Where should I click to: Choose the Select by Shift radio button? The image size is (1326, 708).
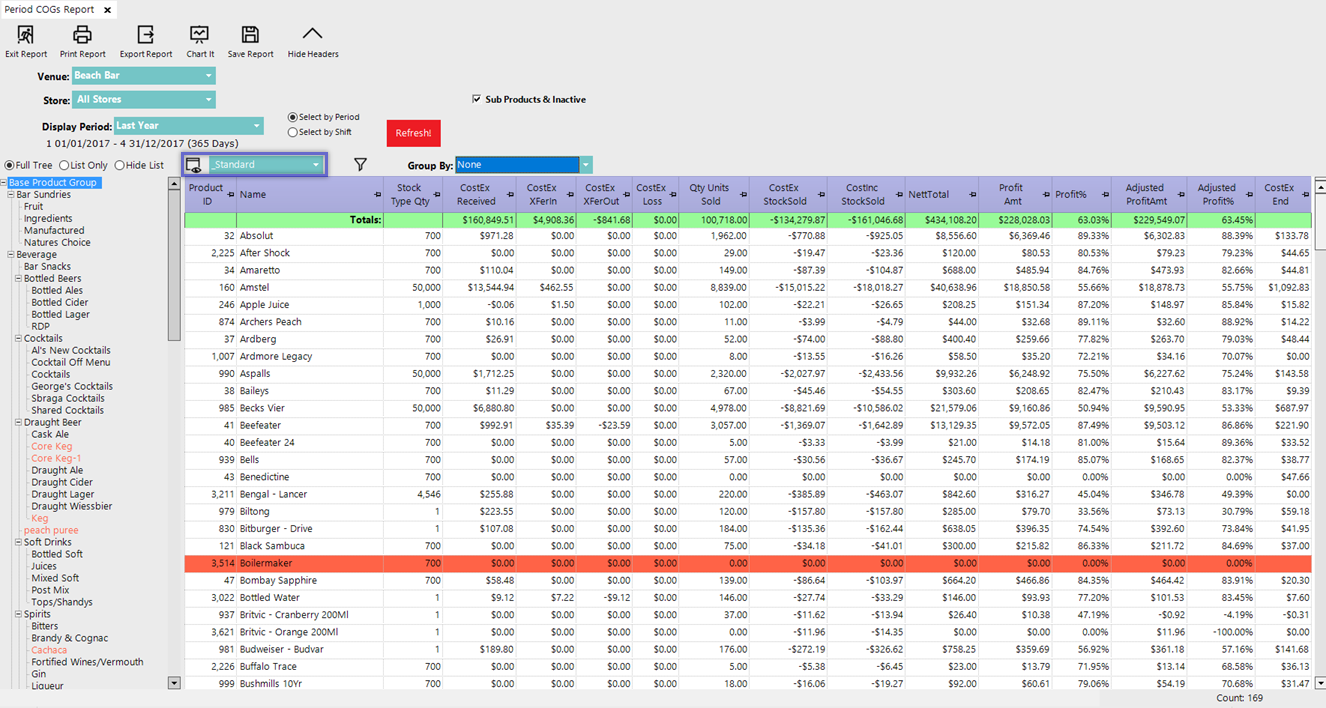(293, 132)
